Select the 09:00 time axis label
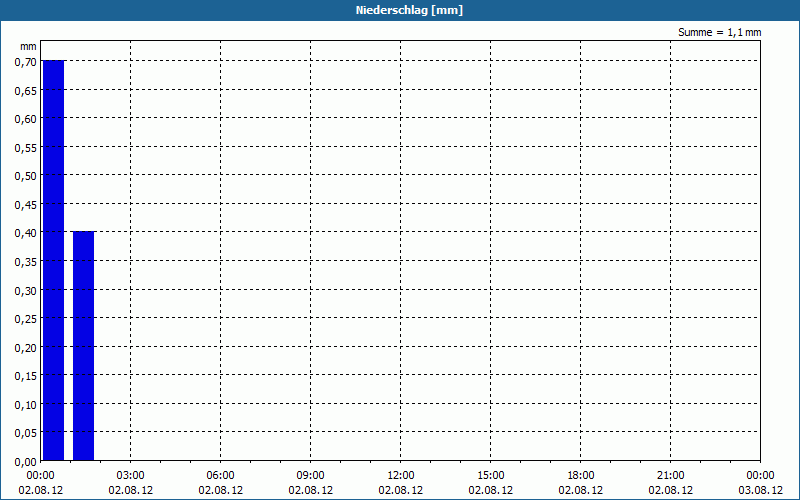 [310, 476]
